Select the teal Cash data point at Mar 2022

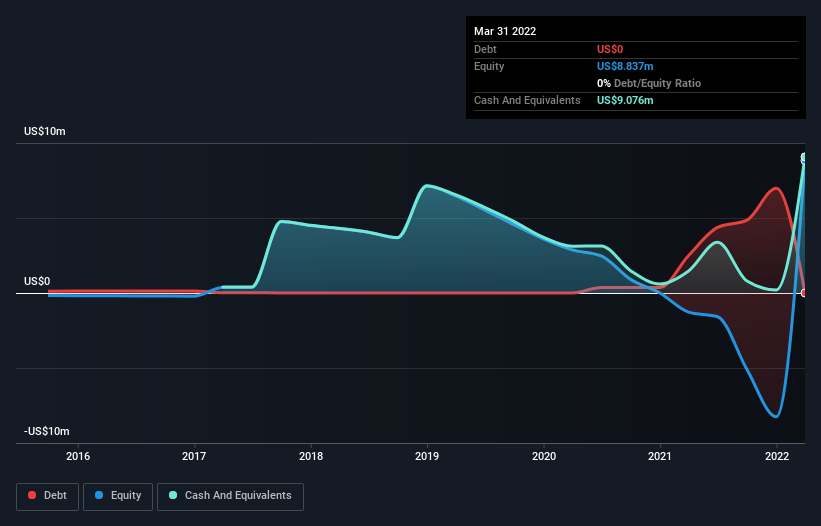[x=804, y=157]
